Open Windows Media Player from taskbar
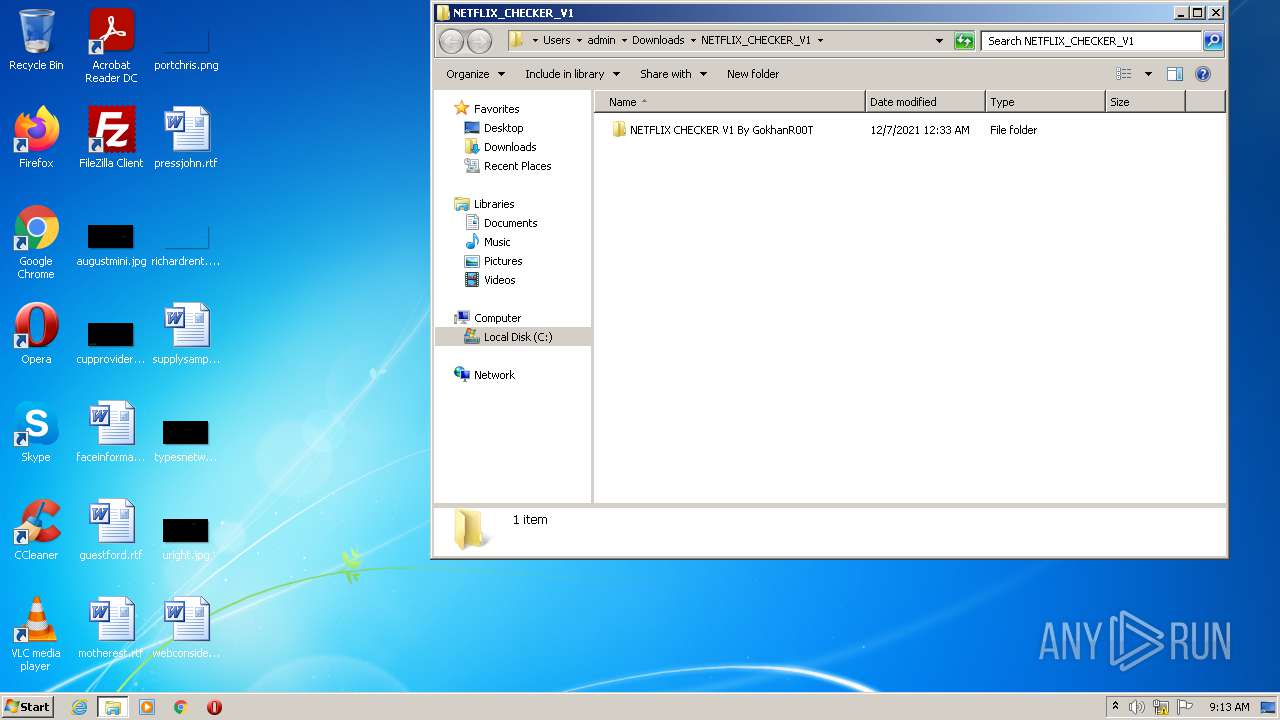The image size is (1280, 720). point(147,707)
